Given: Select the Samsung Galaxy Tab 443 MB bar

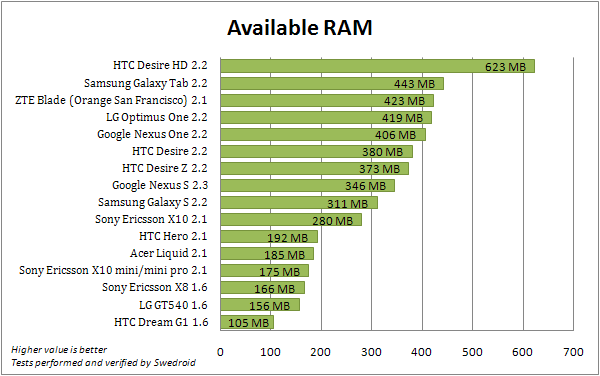Looking at the screenshot, I should 332,83.
